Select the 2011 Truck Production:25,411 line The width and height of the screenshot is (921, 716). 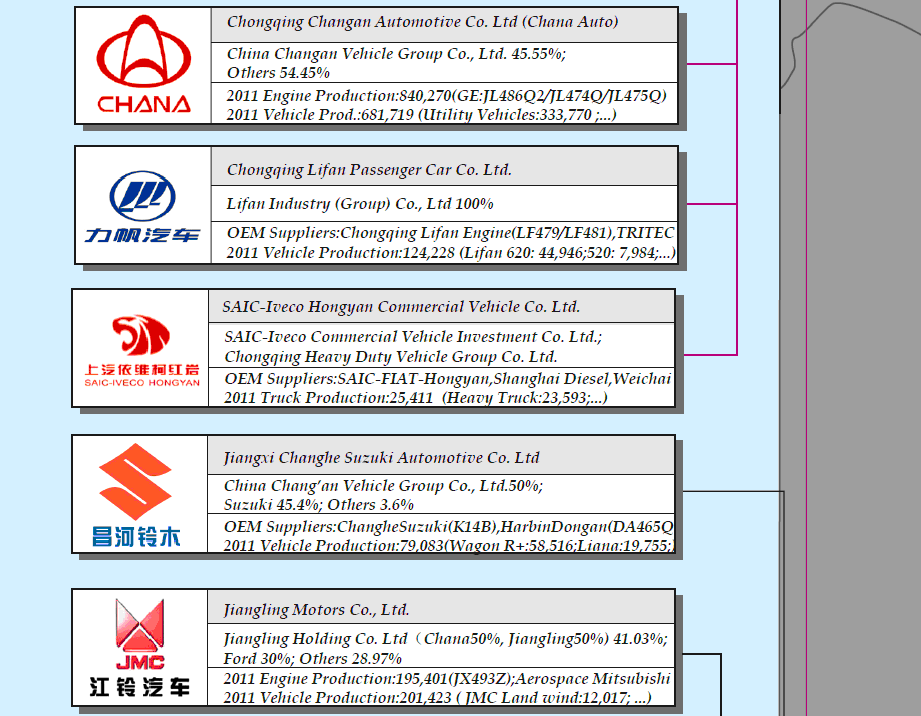[x=415, y=398]
